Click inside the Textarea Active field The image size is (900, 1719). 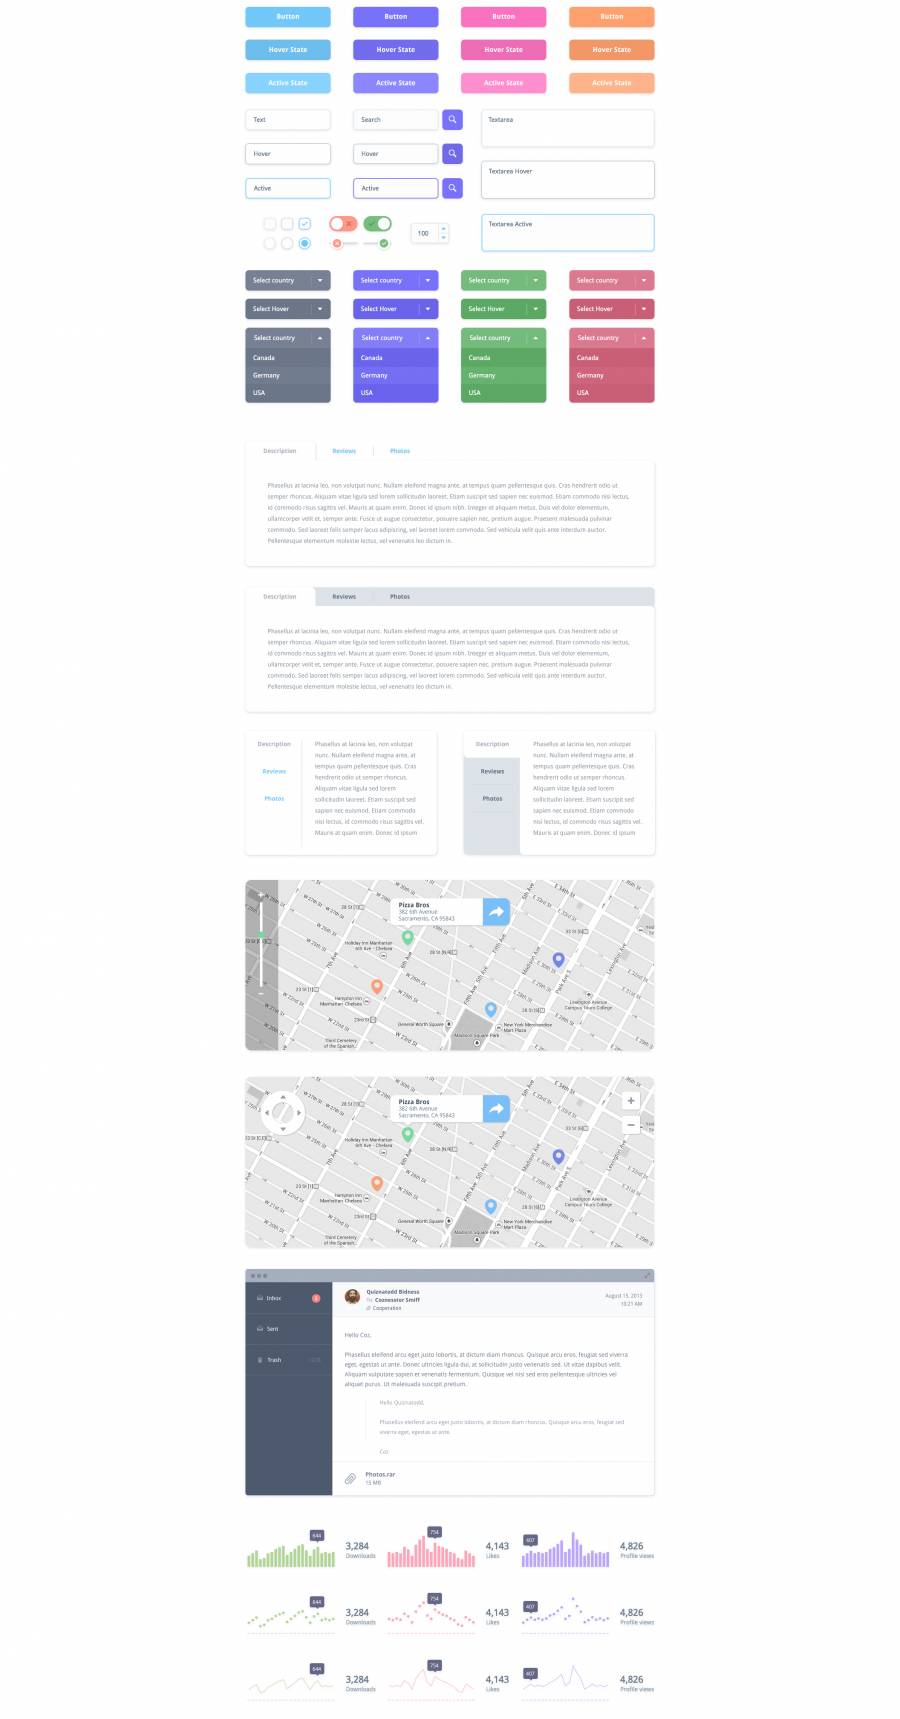(567, 233)
